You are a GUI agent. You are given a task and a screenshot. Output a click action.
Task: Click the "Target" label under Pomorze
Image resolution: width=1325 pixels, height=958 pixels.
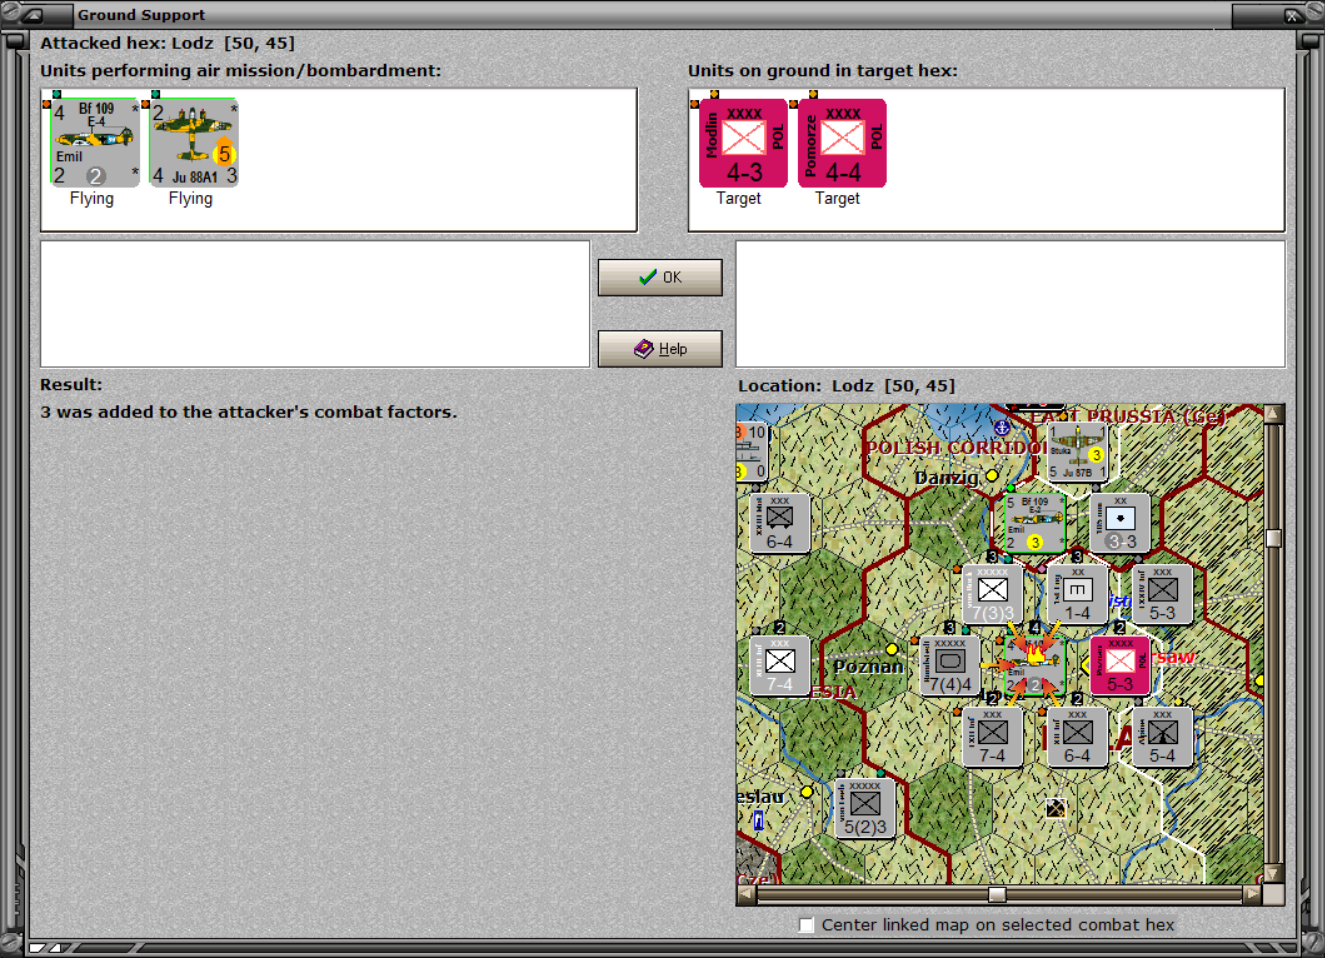(838, 199)
